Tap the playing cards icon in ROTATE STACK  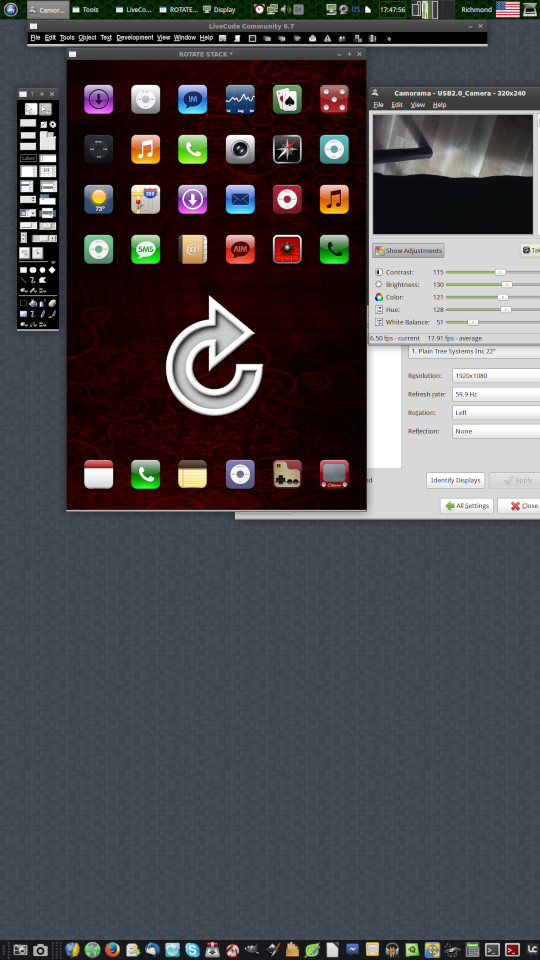coord(287,99)
